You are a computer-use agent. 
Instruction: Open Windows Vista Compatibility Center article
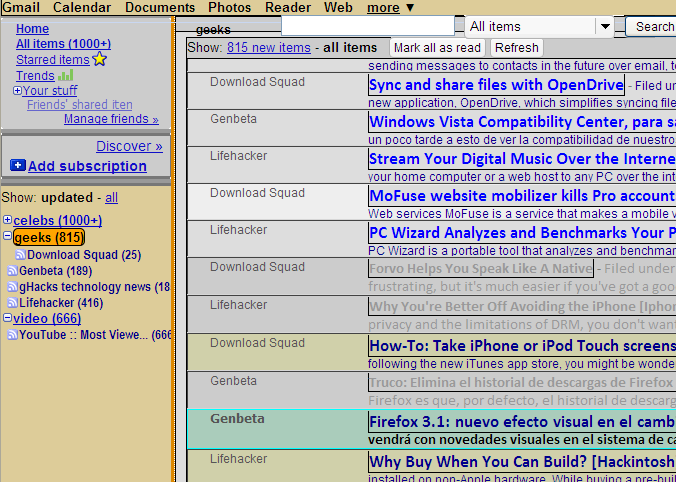click(522, 122)
